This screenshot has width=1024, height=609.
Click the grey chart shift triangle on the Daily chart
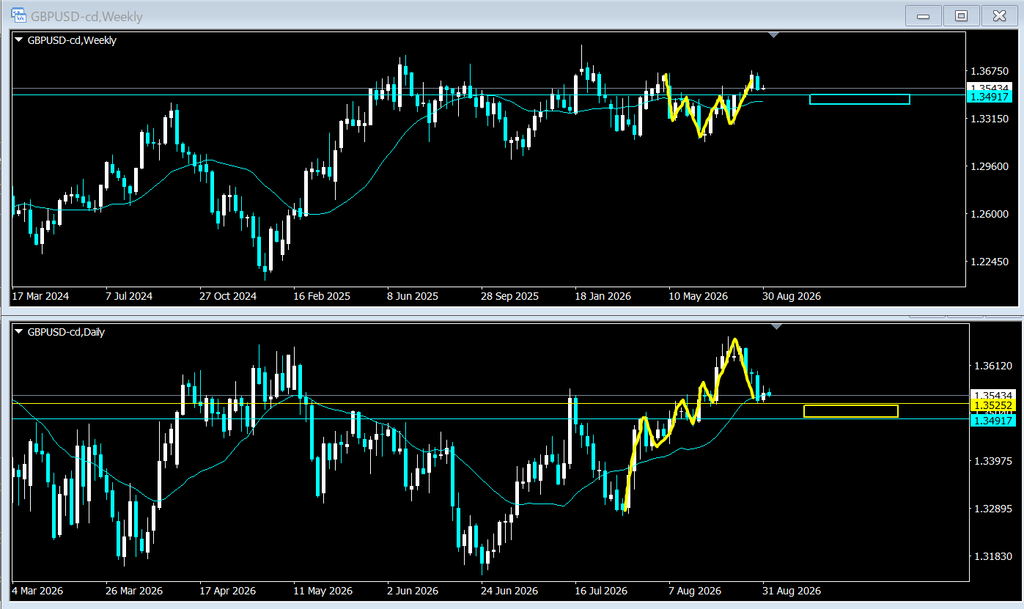click(x=776, y=326)
